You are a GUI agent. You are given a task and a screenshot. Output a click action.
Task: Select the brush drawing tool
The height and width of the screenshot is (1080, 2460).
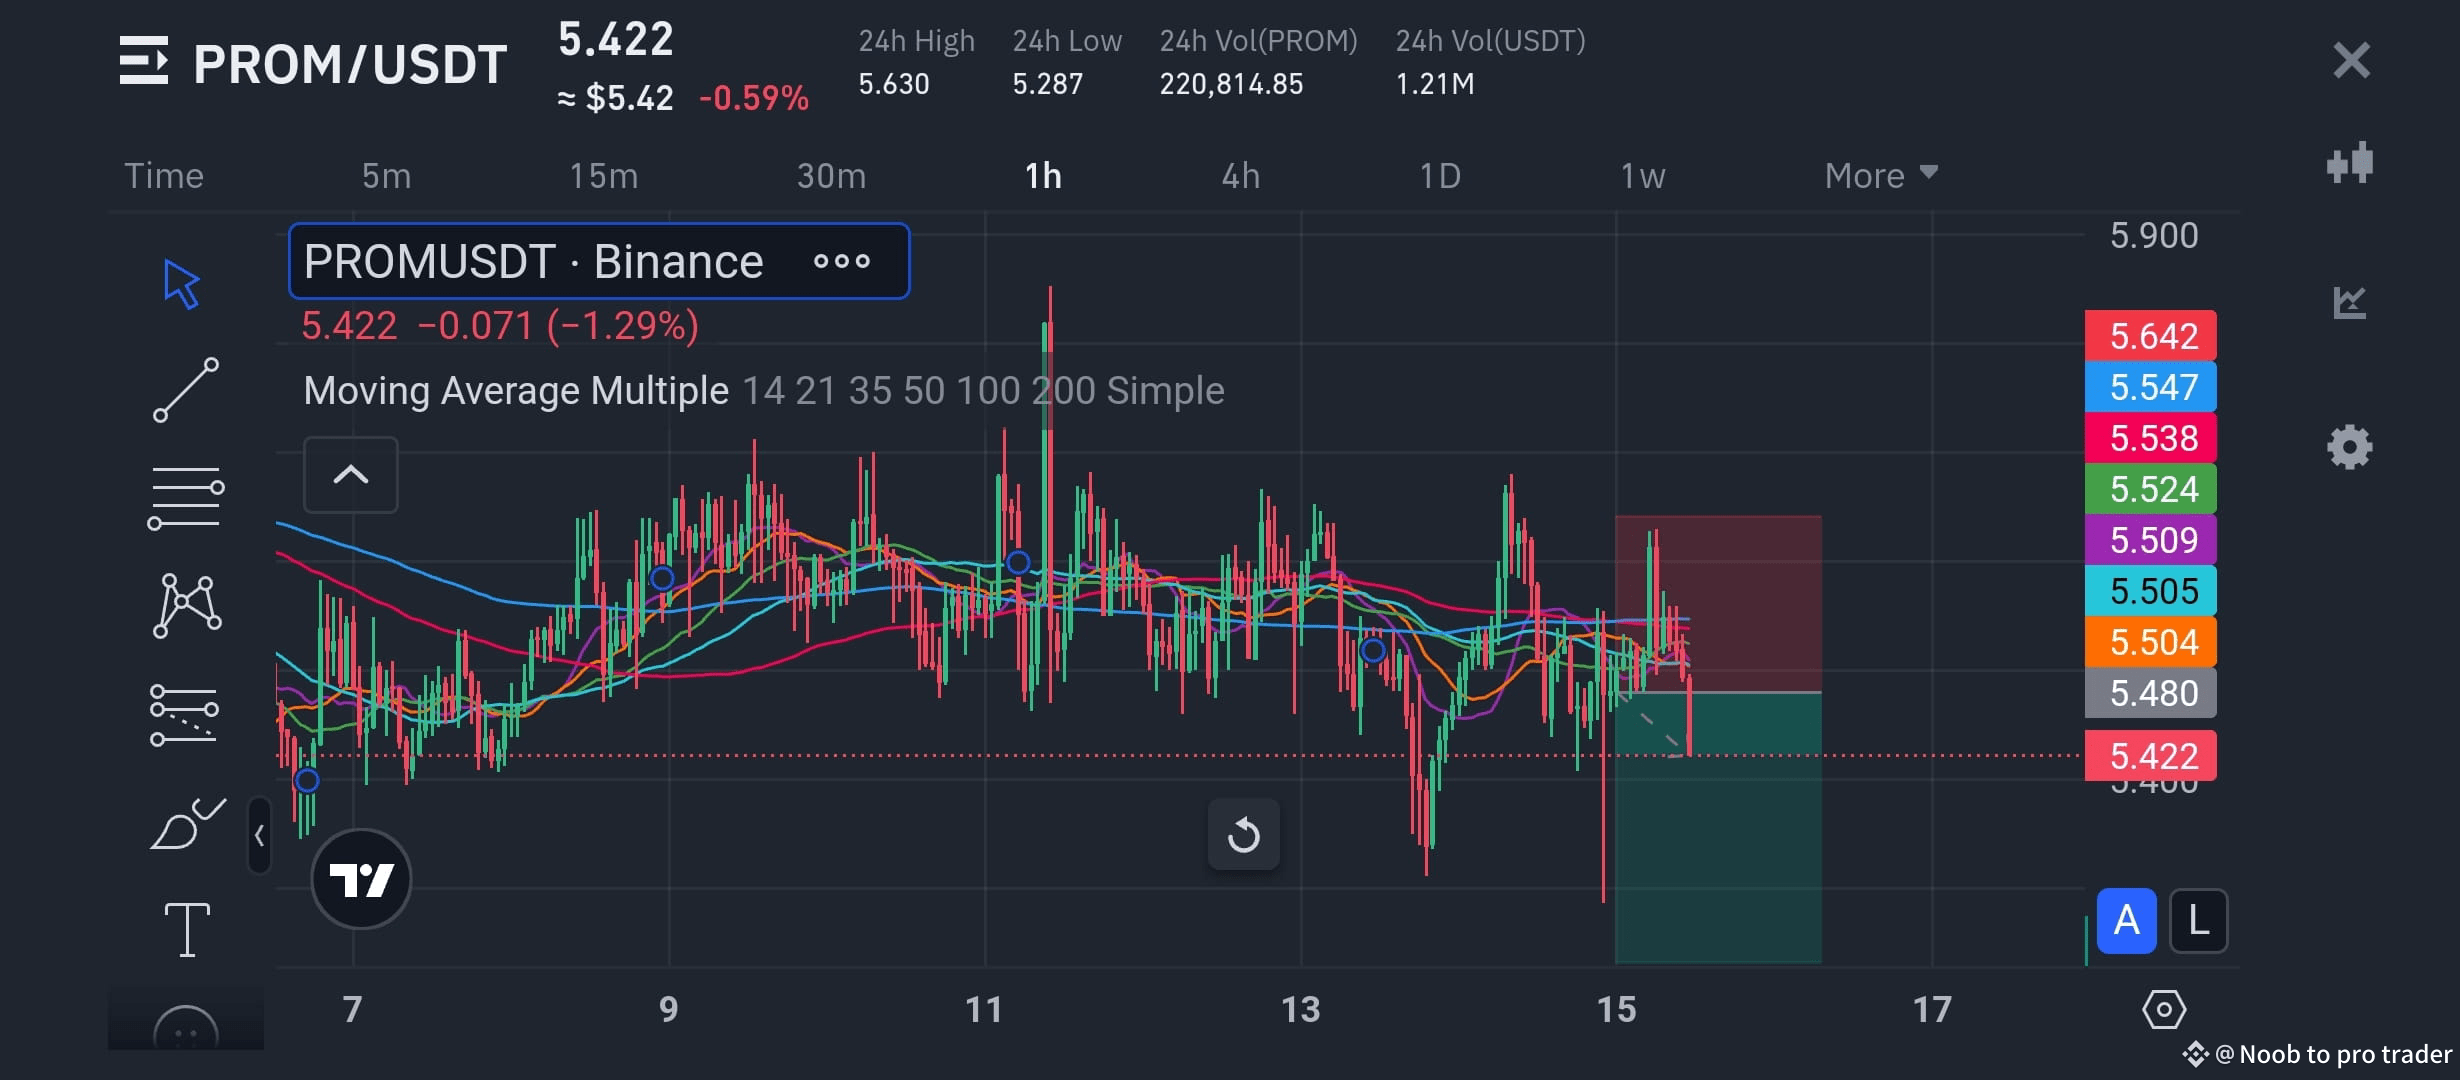(x=184, y=822)
